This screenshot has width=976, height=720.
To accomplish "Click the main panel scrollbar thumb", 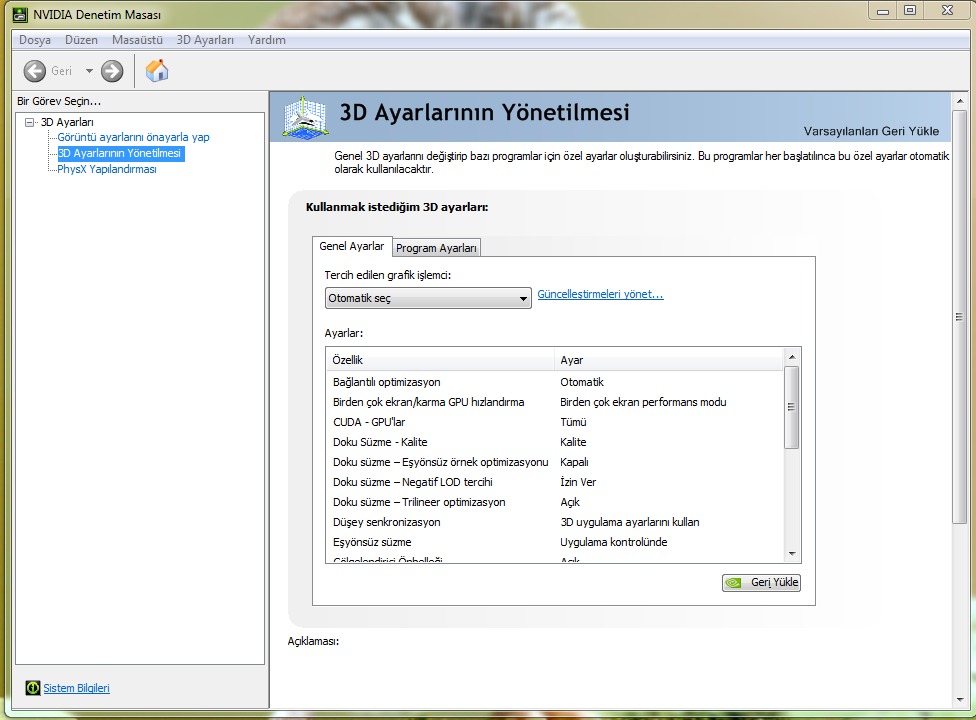I will 959,317.
